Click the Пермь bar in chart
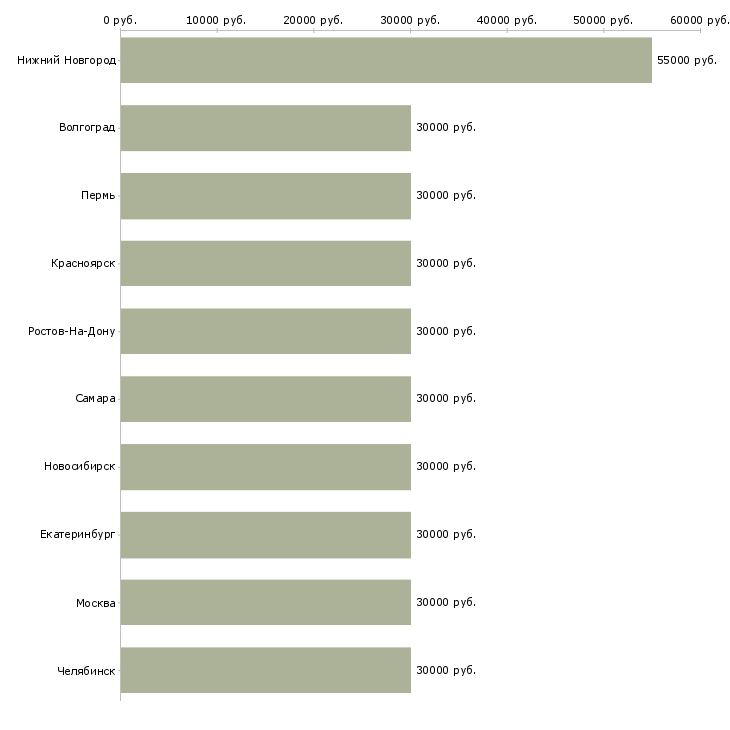The image size is (730, 730). point(265,196)
